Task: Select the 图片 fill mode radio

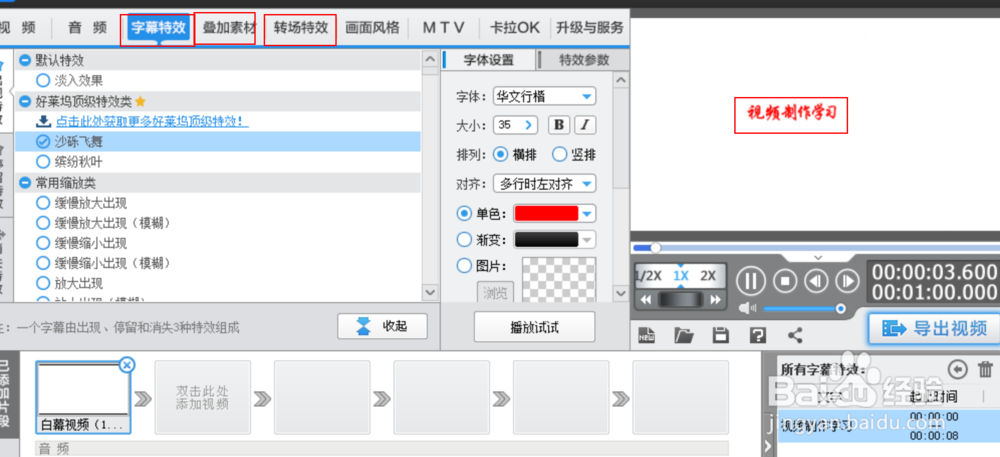Action: [x=465, y=266]
